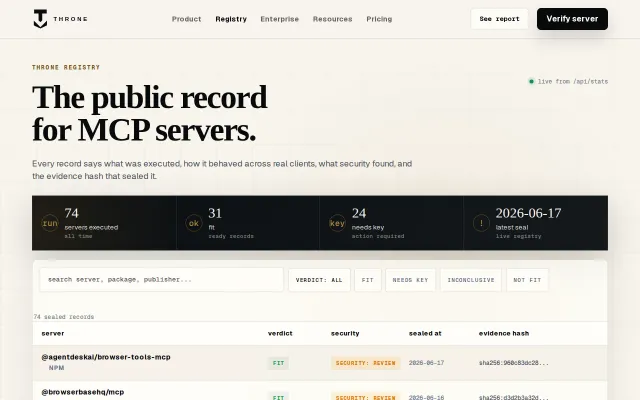Screen dimensions: 640x400
Task: Open @agentdeskai/browser-tools-mcp record
Action: [x=106, y=357]
